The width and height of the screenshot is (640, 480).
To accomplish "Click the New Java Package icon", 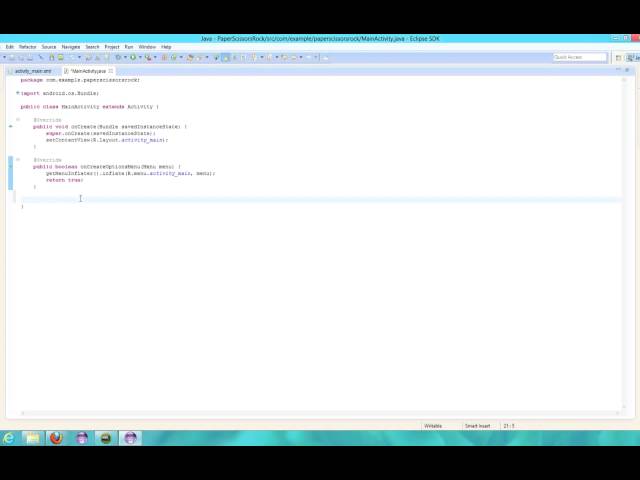I will [x=164, y=58].
